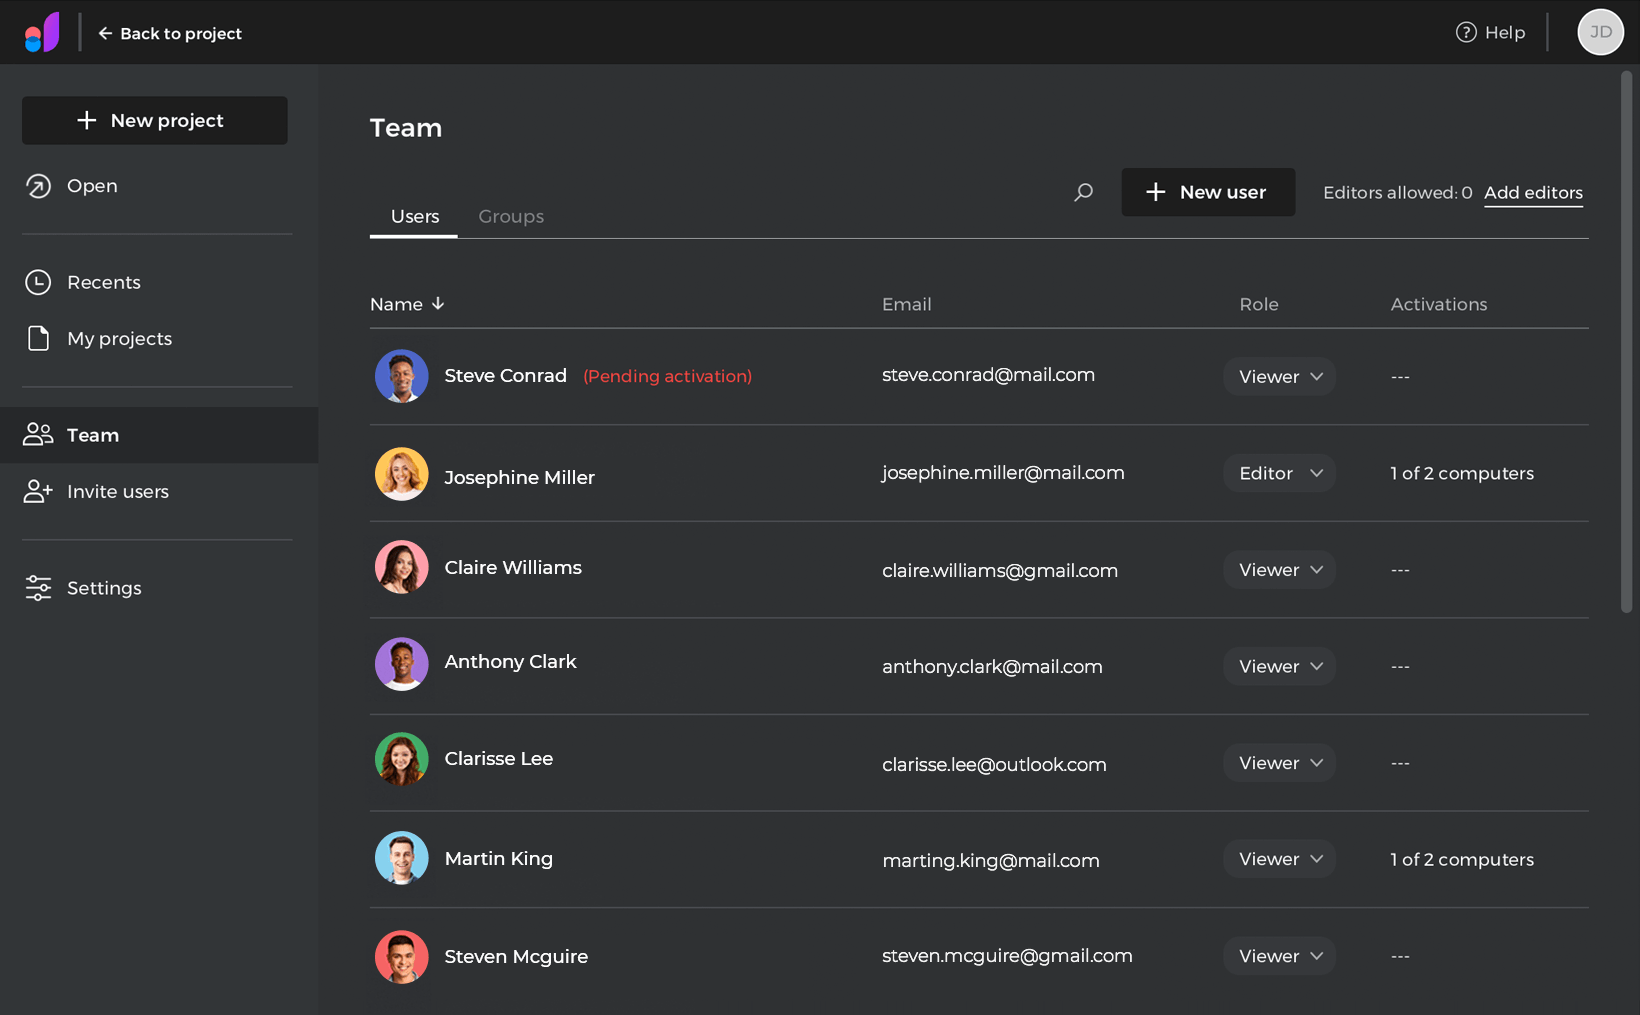Click the New user button
Screen dimensions: 1640x1015
click(1208, 192)
